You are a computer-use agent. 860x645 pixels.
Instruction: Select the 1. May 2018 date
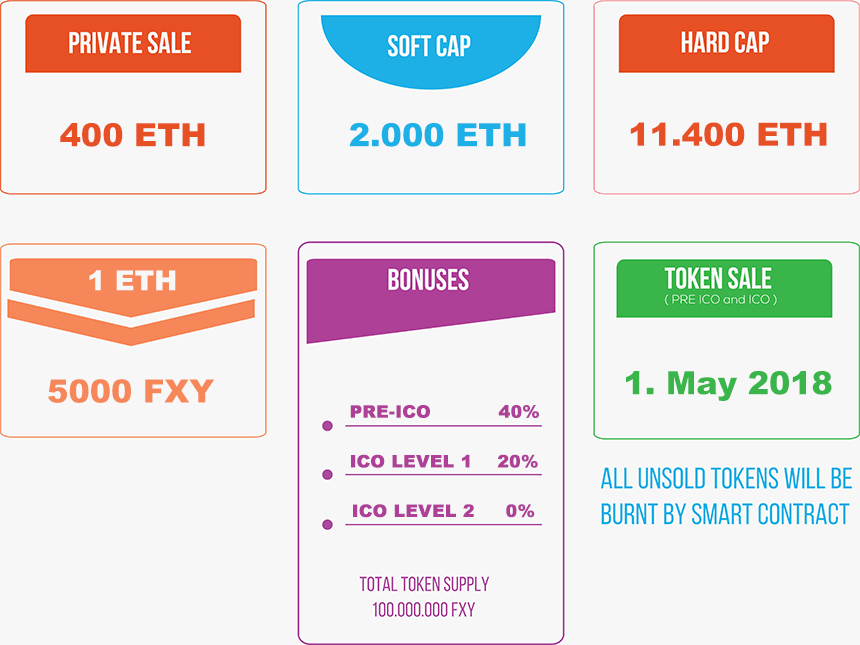pos(728,383)
